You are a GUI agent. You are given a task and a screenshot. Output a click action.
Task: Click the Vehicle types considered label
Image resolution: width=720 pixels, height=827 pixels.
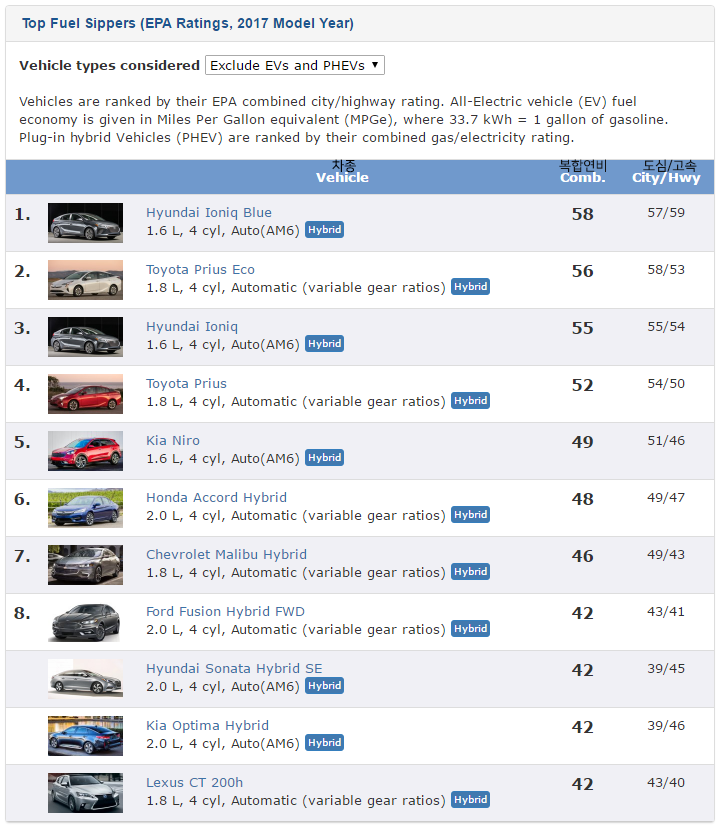(110, 65)
